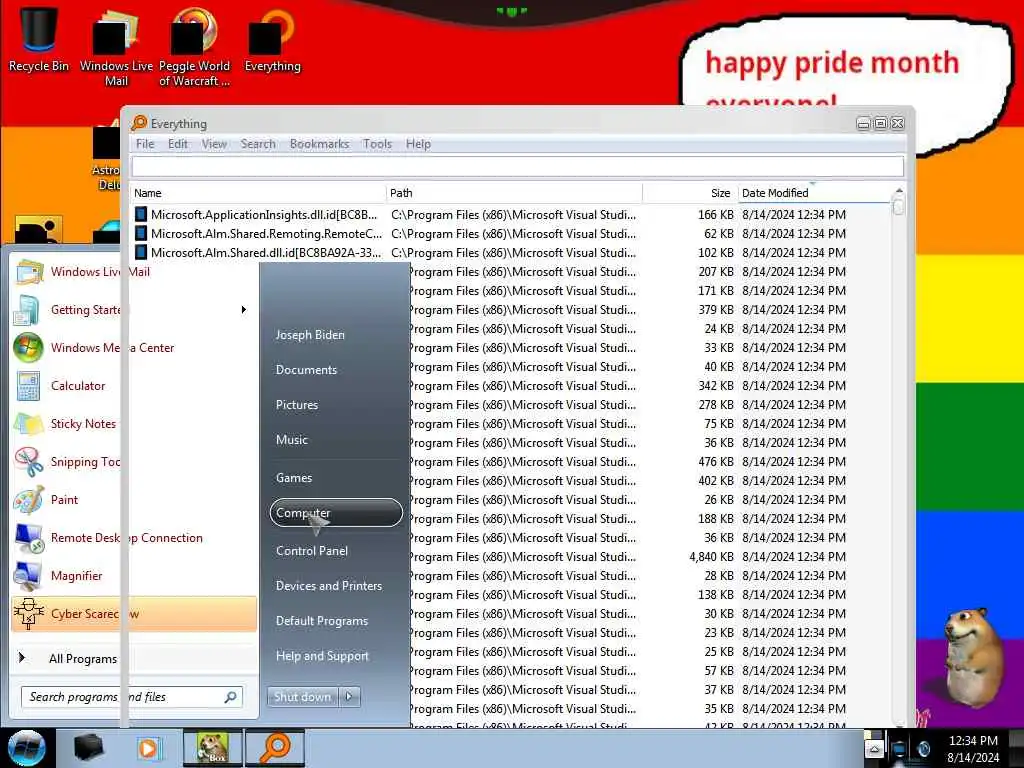Open Help and Support
Image resolution: width=1024 pixels, height=768 pixels.
point(323,656)
